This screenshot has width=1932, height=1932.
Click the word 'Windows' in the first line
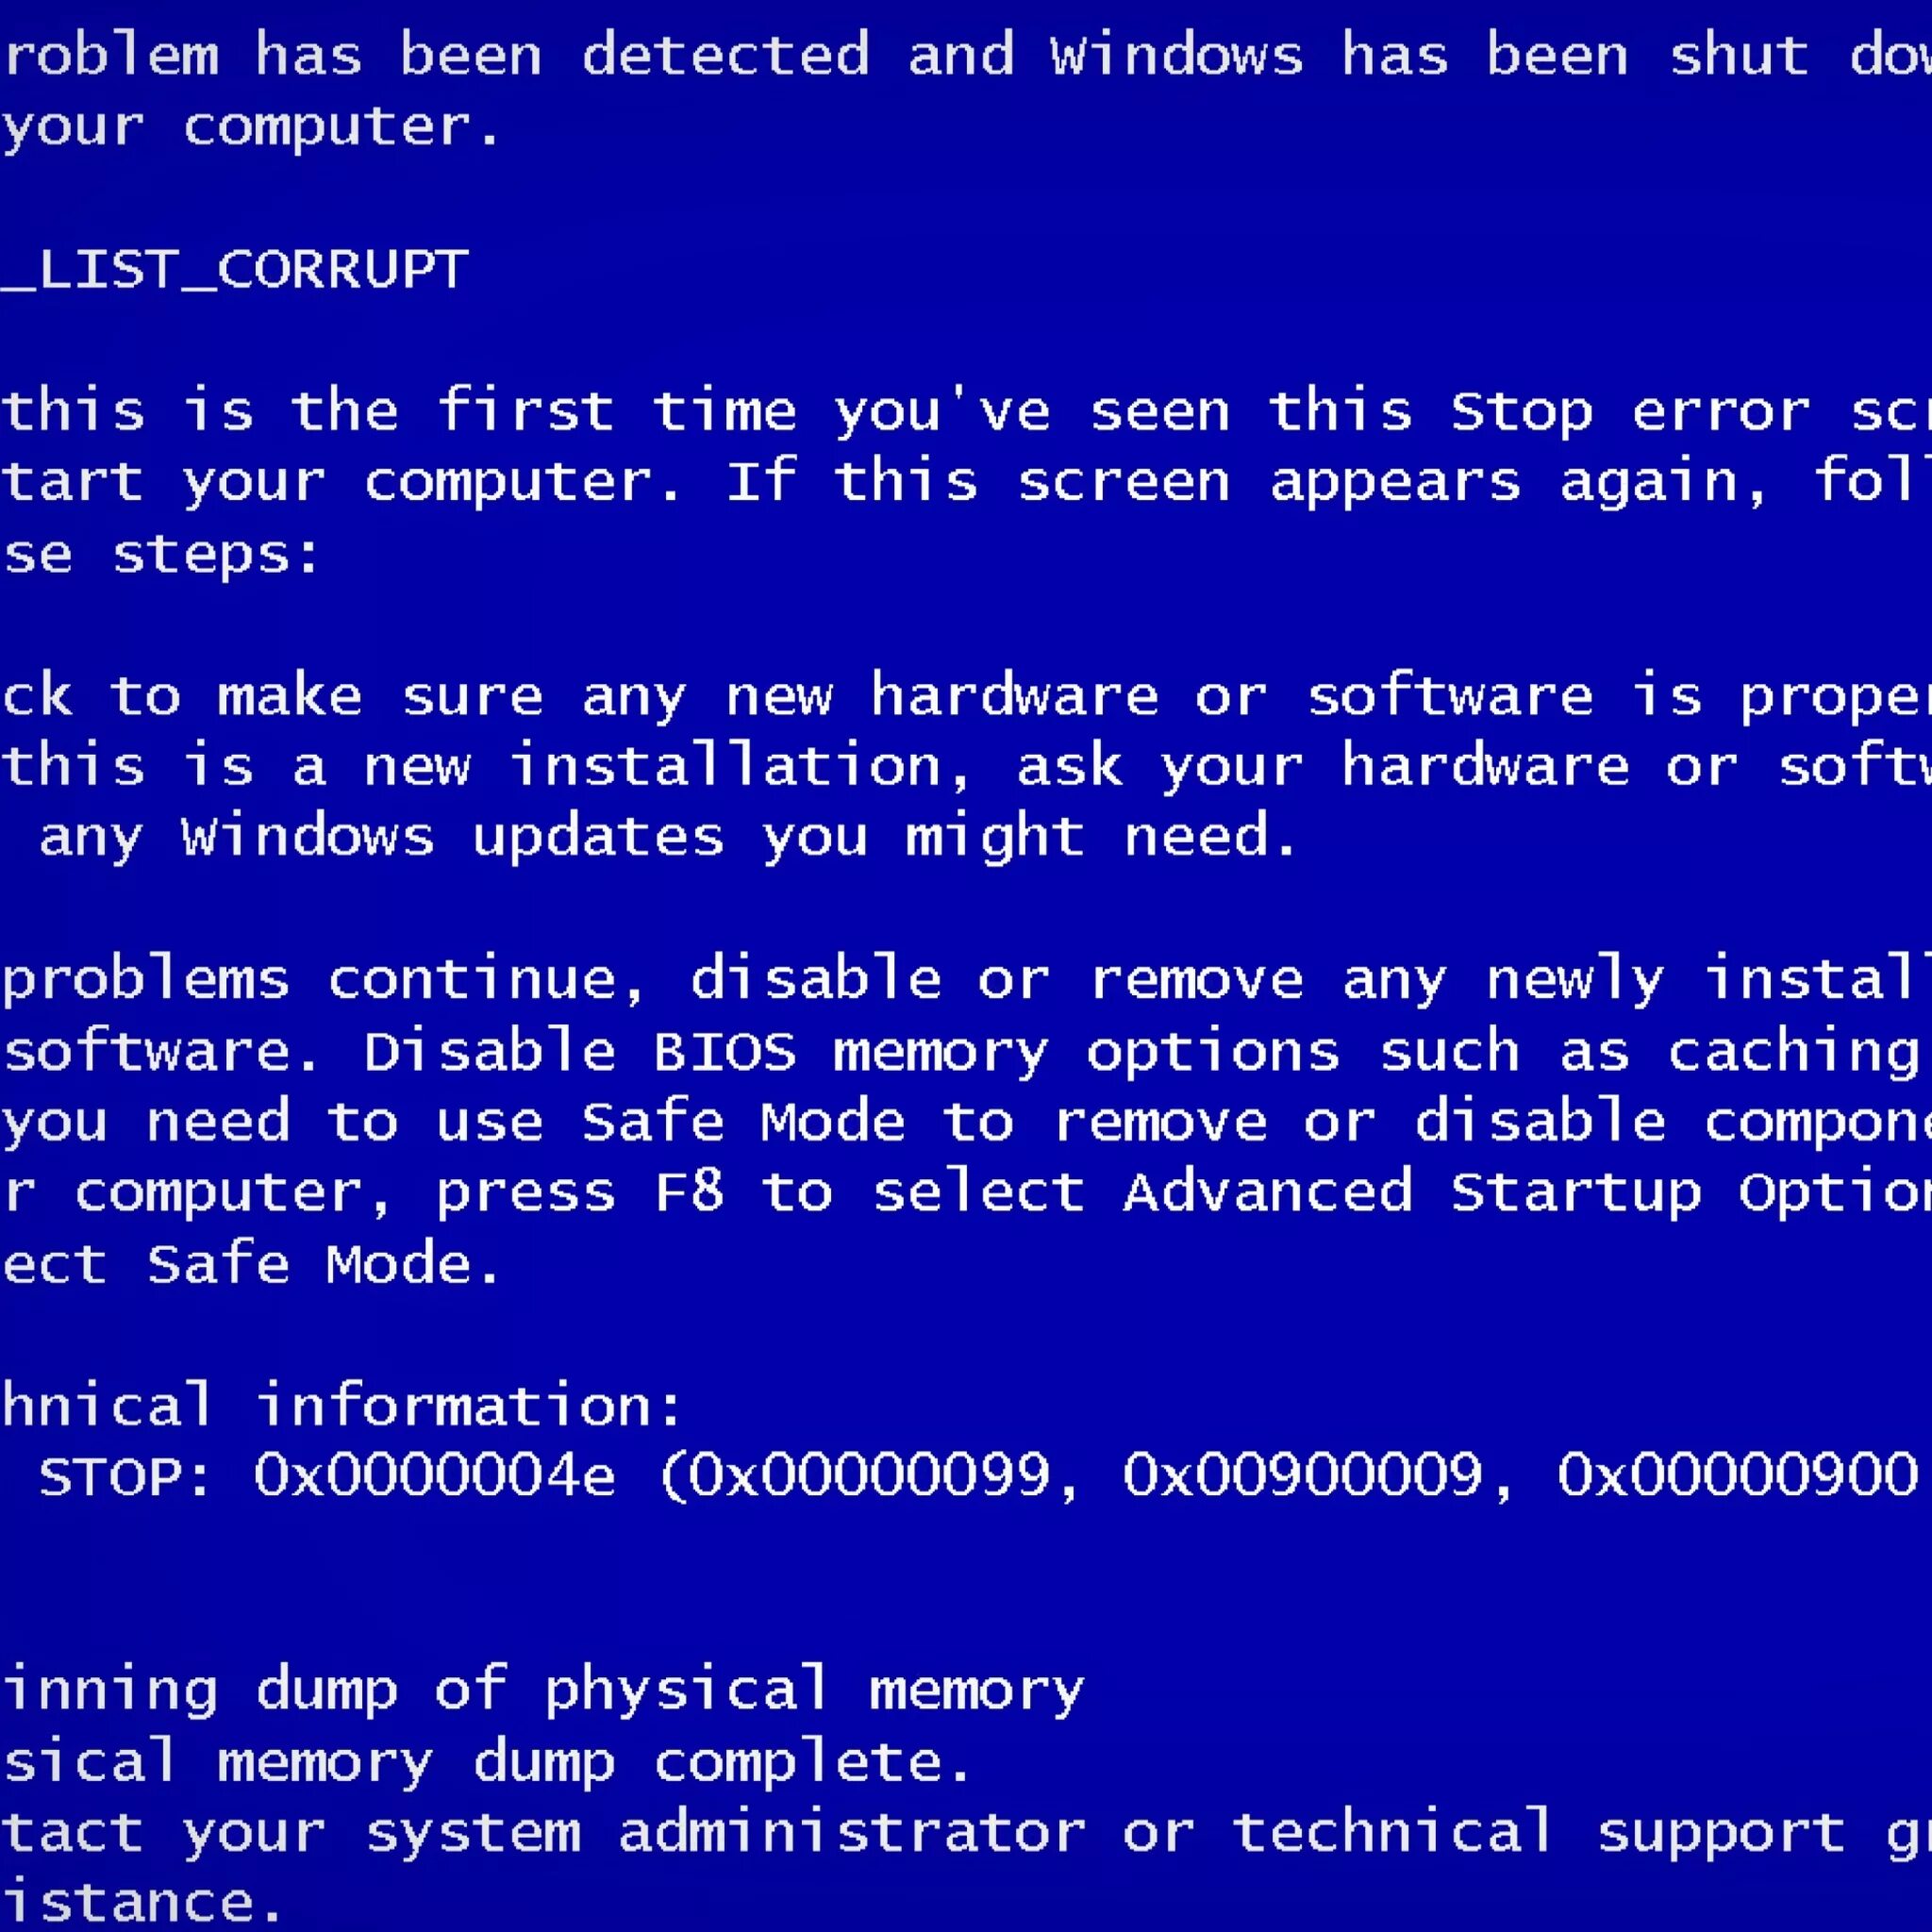pyautogui.click(x=1177, y=55)
